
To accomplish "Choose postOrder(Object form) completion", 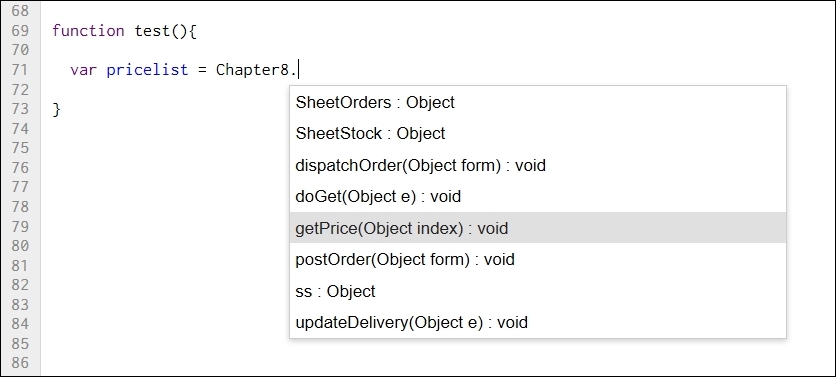I will (537, 260).
